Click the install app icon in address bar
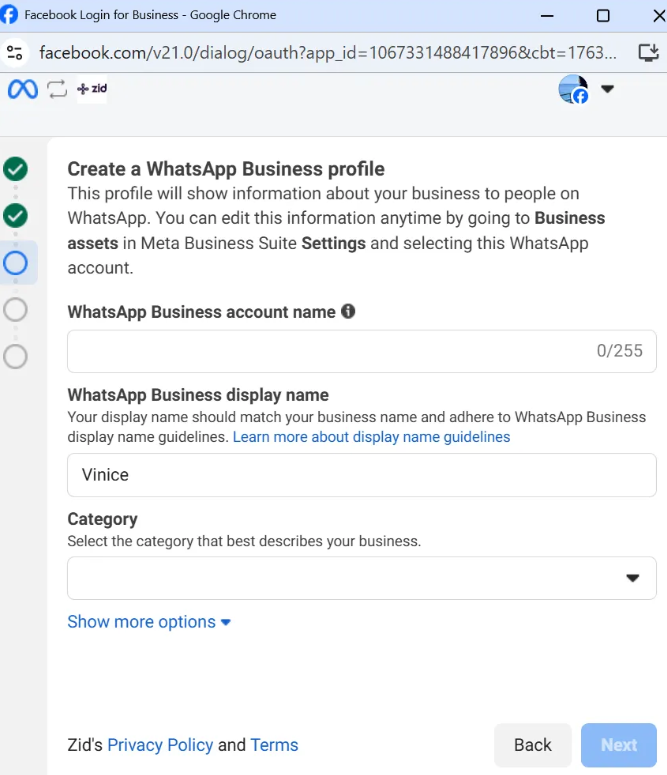 point(648,52)
